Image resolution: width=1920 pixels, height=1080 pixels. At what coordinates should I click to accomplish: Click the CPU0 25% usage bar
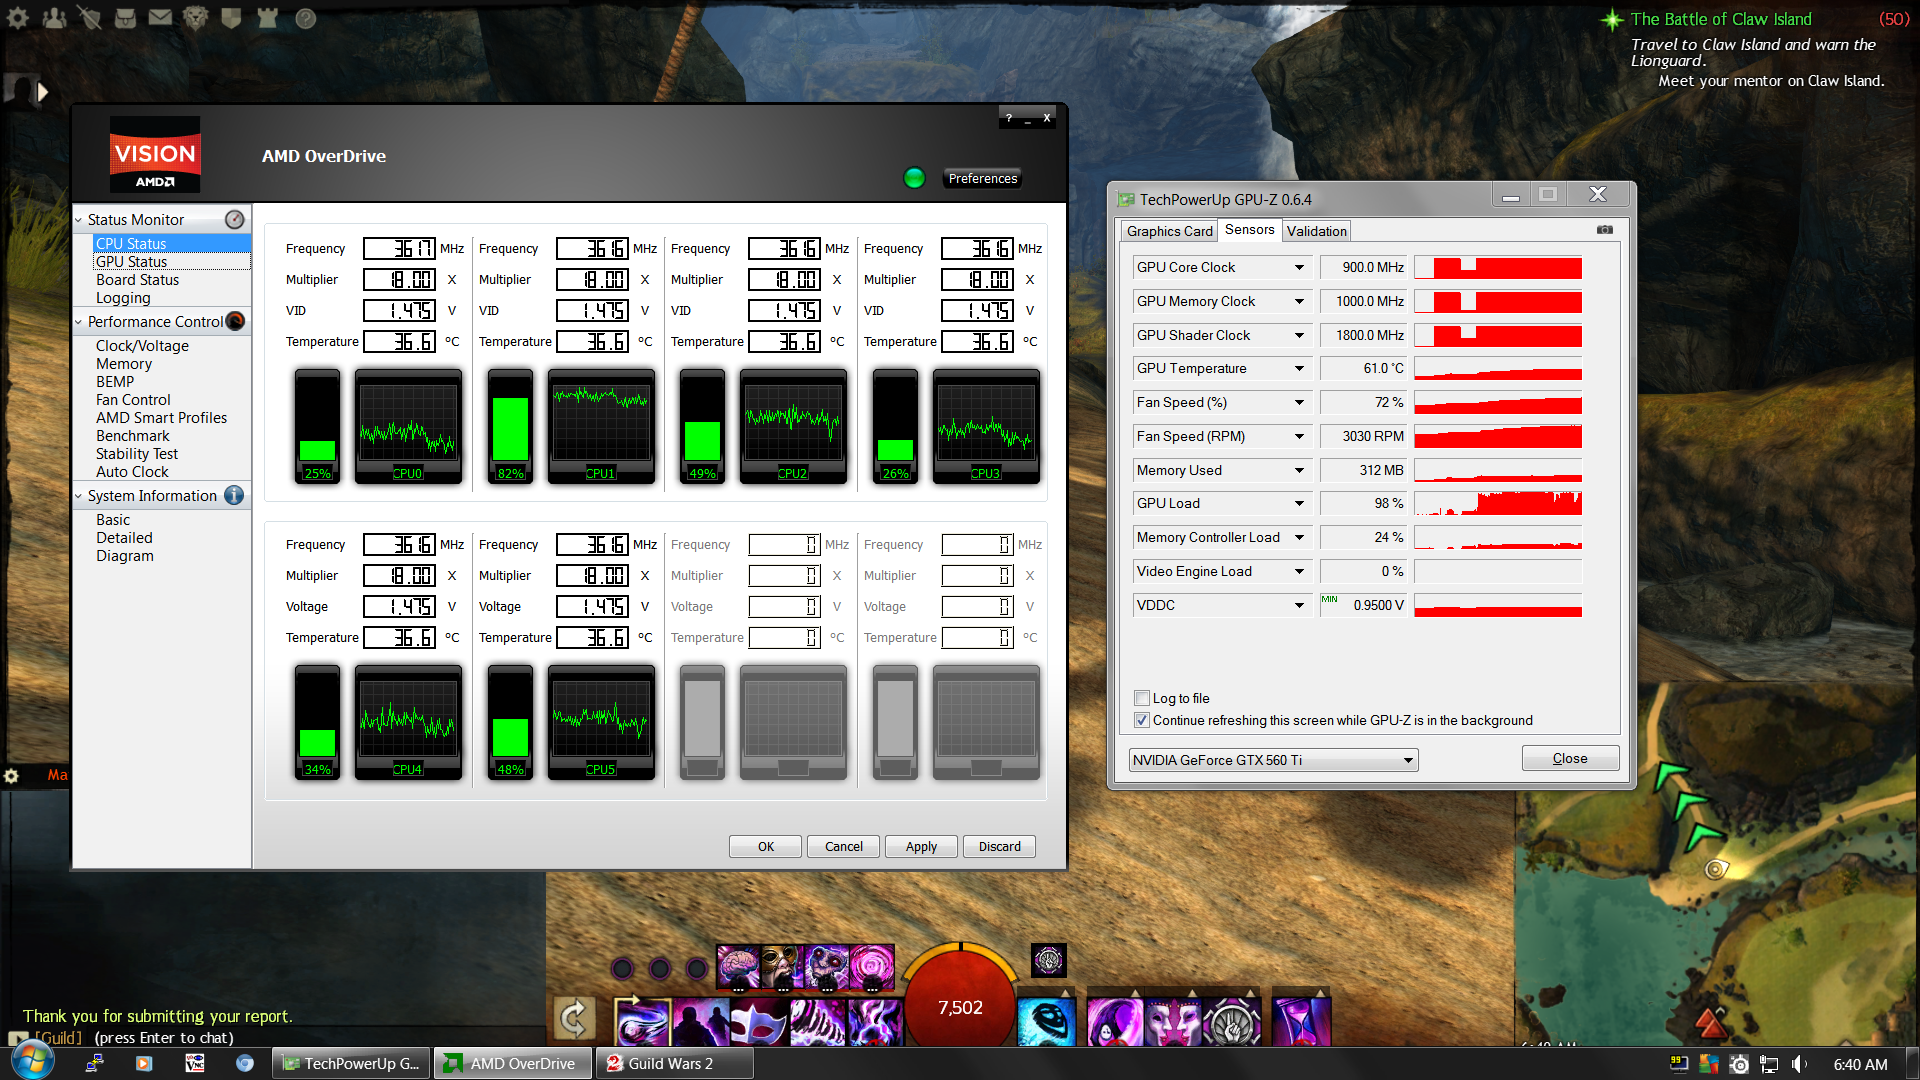pyautogui.click(x=317, y=426)
